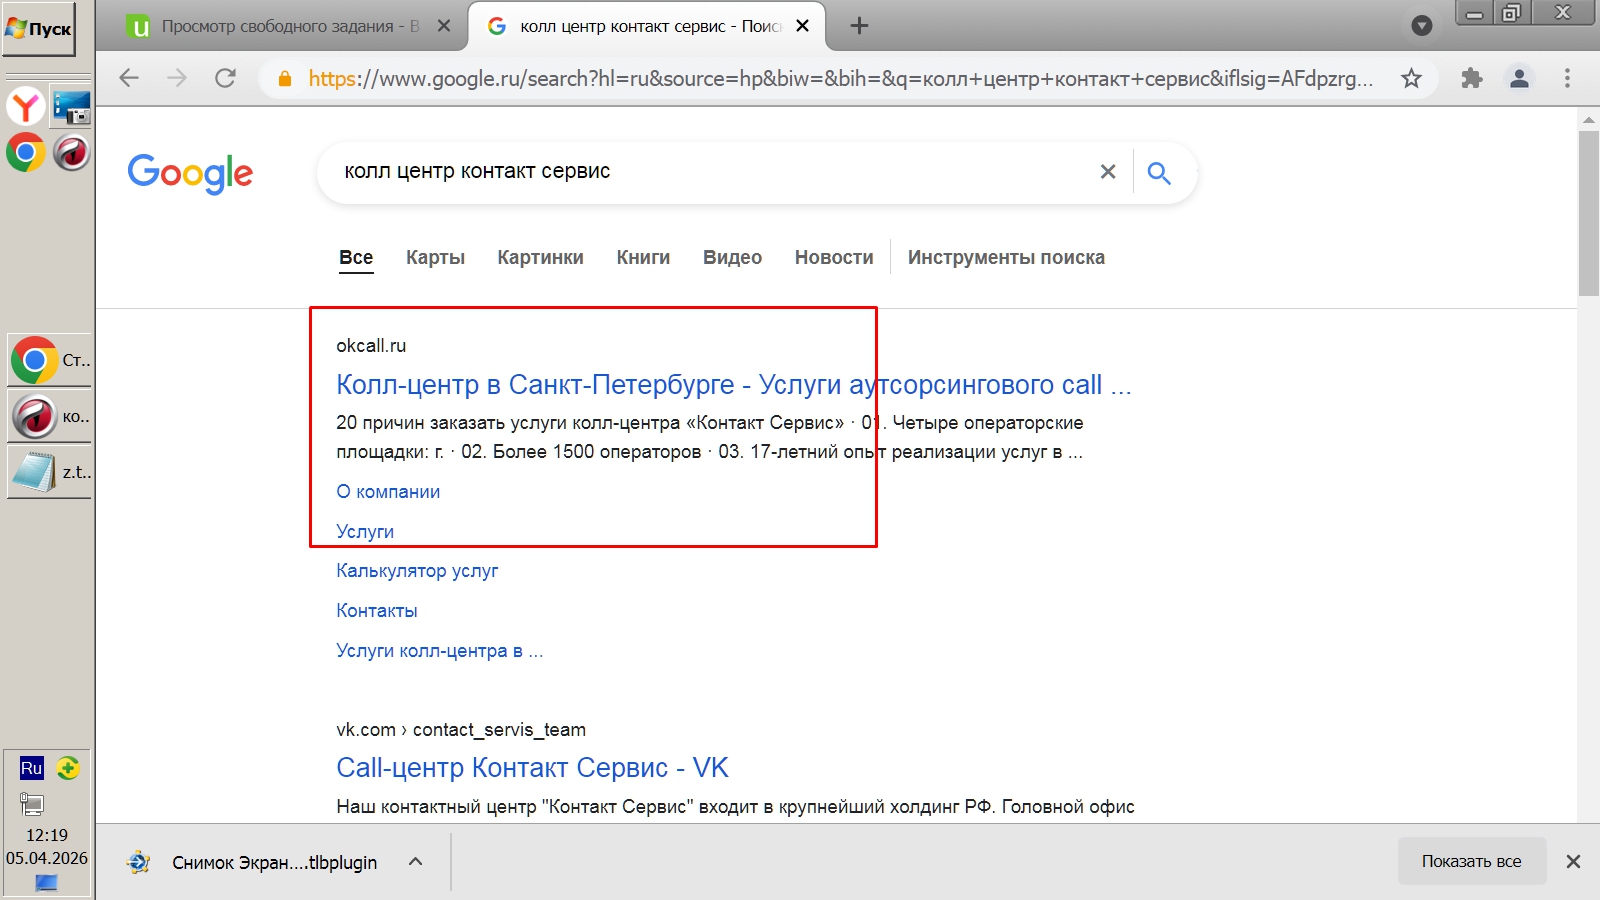Click the green tray icon beside Ru
1600x900 pixels.
68,768
